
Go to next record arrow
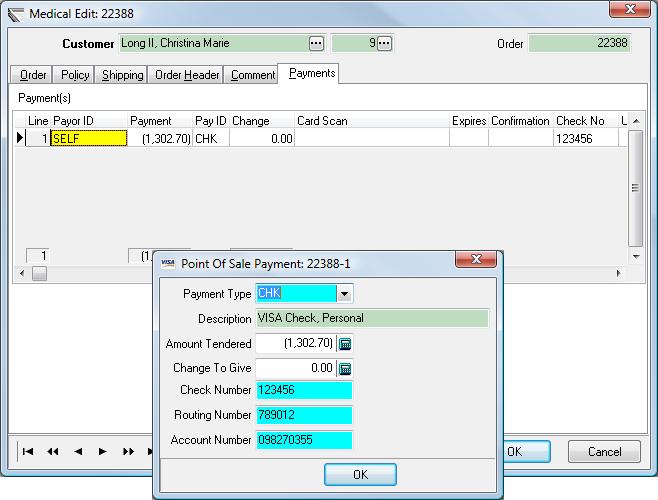pos(102,452)
